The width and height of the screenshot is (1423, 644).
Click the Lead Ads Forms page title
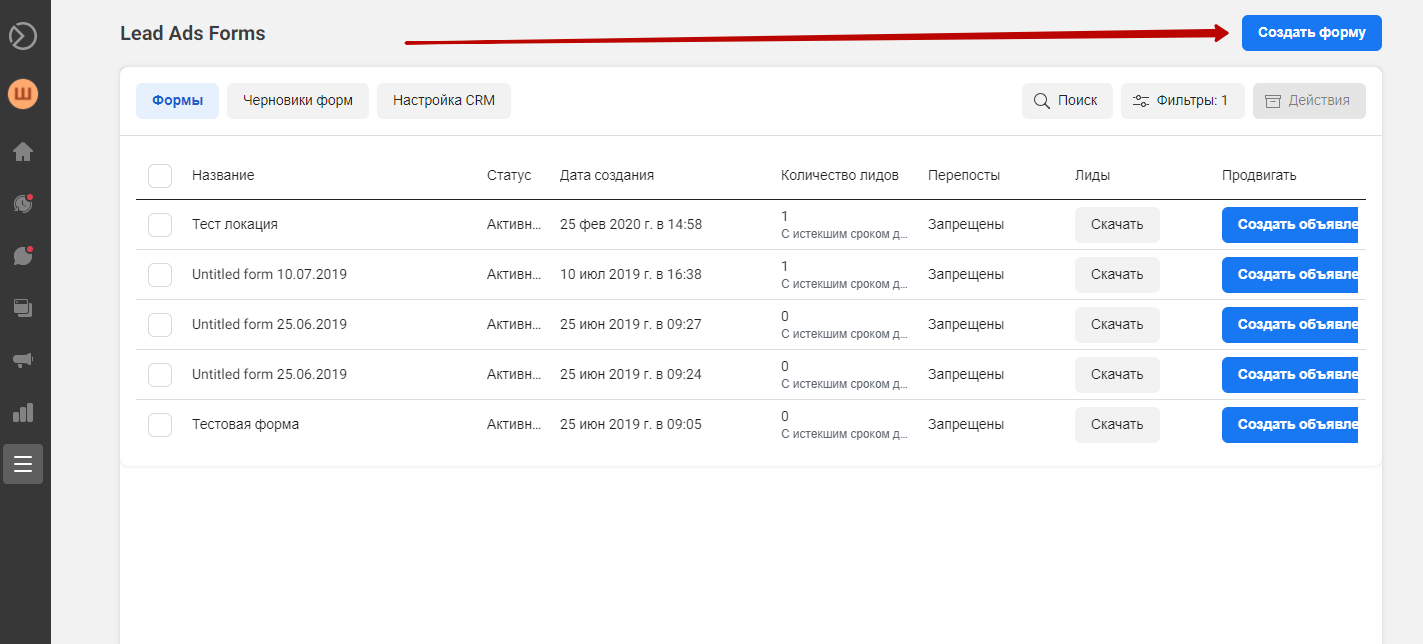point(193,33)
